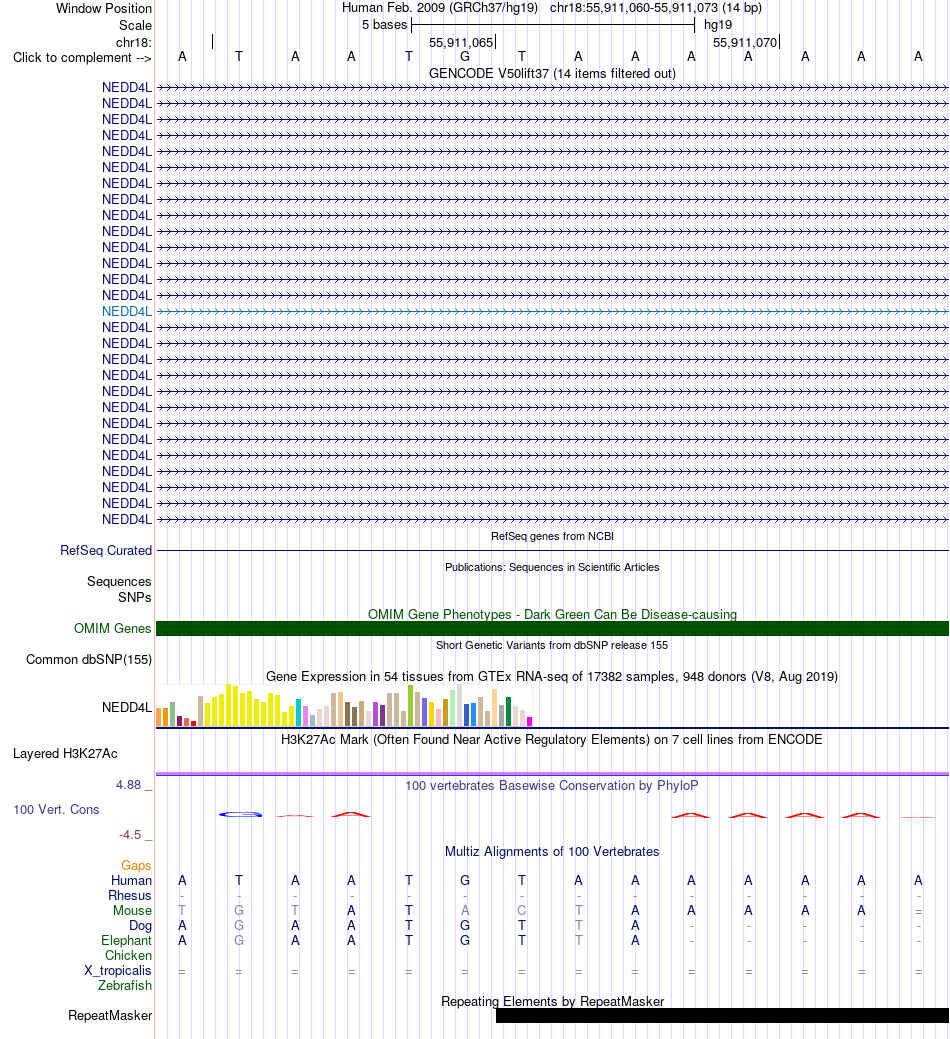Open the Layered H3K27Ac track label
This screenshot has height=1039, width=950.
tap(65, 753)
